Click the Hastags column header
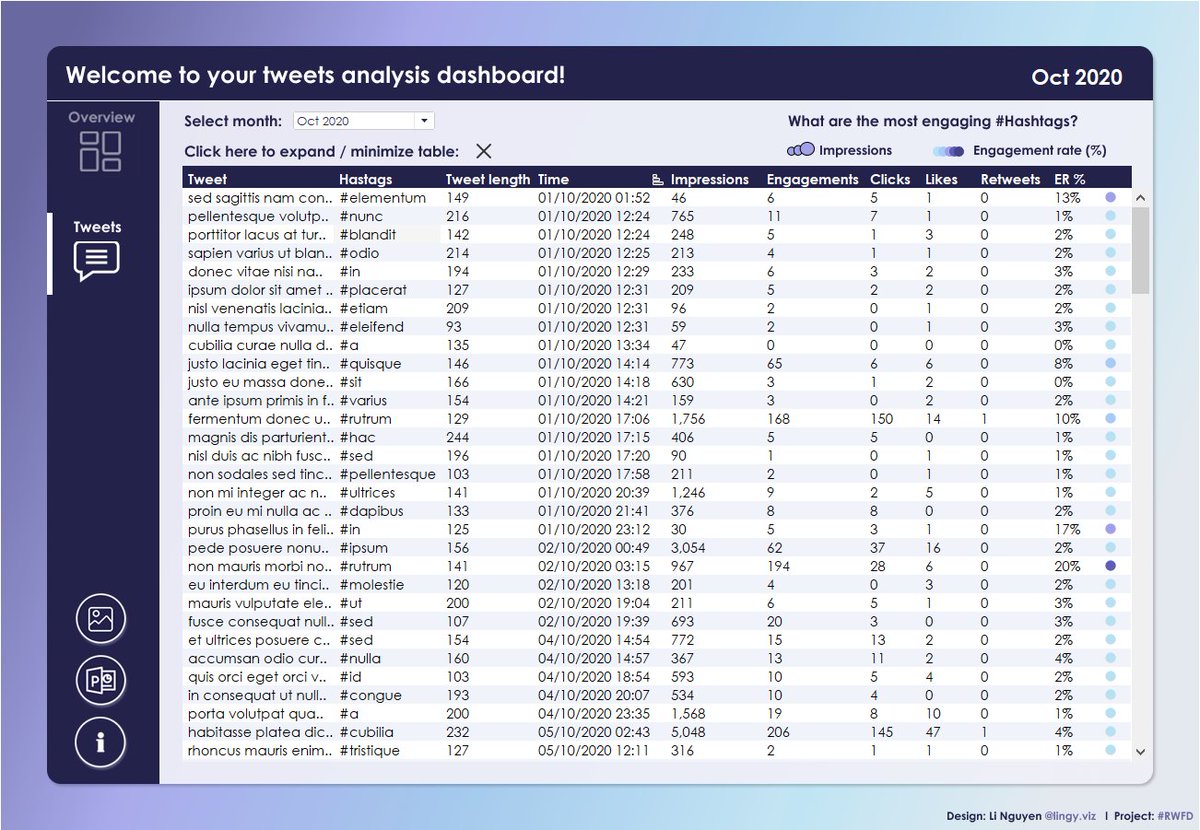This screenshot has height=830, width=1200. click(366, 180)
